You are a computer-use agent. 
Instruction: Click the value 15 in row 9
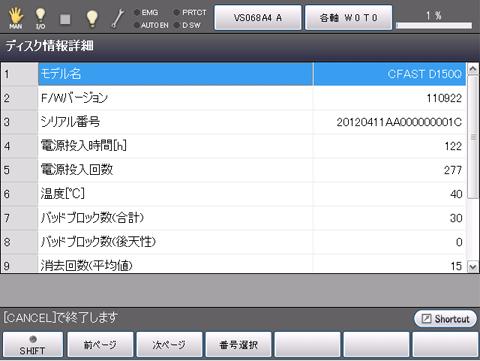(x=456, y=266)
